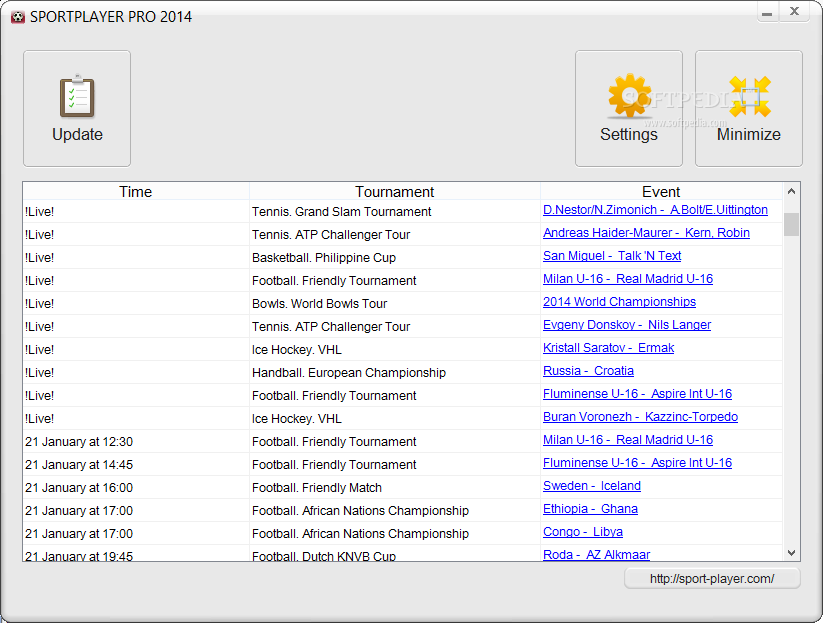Select the 21 January at 19:45 cell

pos(136,555)
